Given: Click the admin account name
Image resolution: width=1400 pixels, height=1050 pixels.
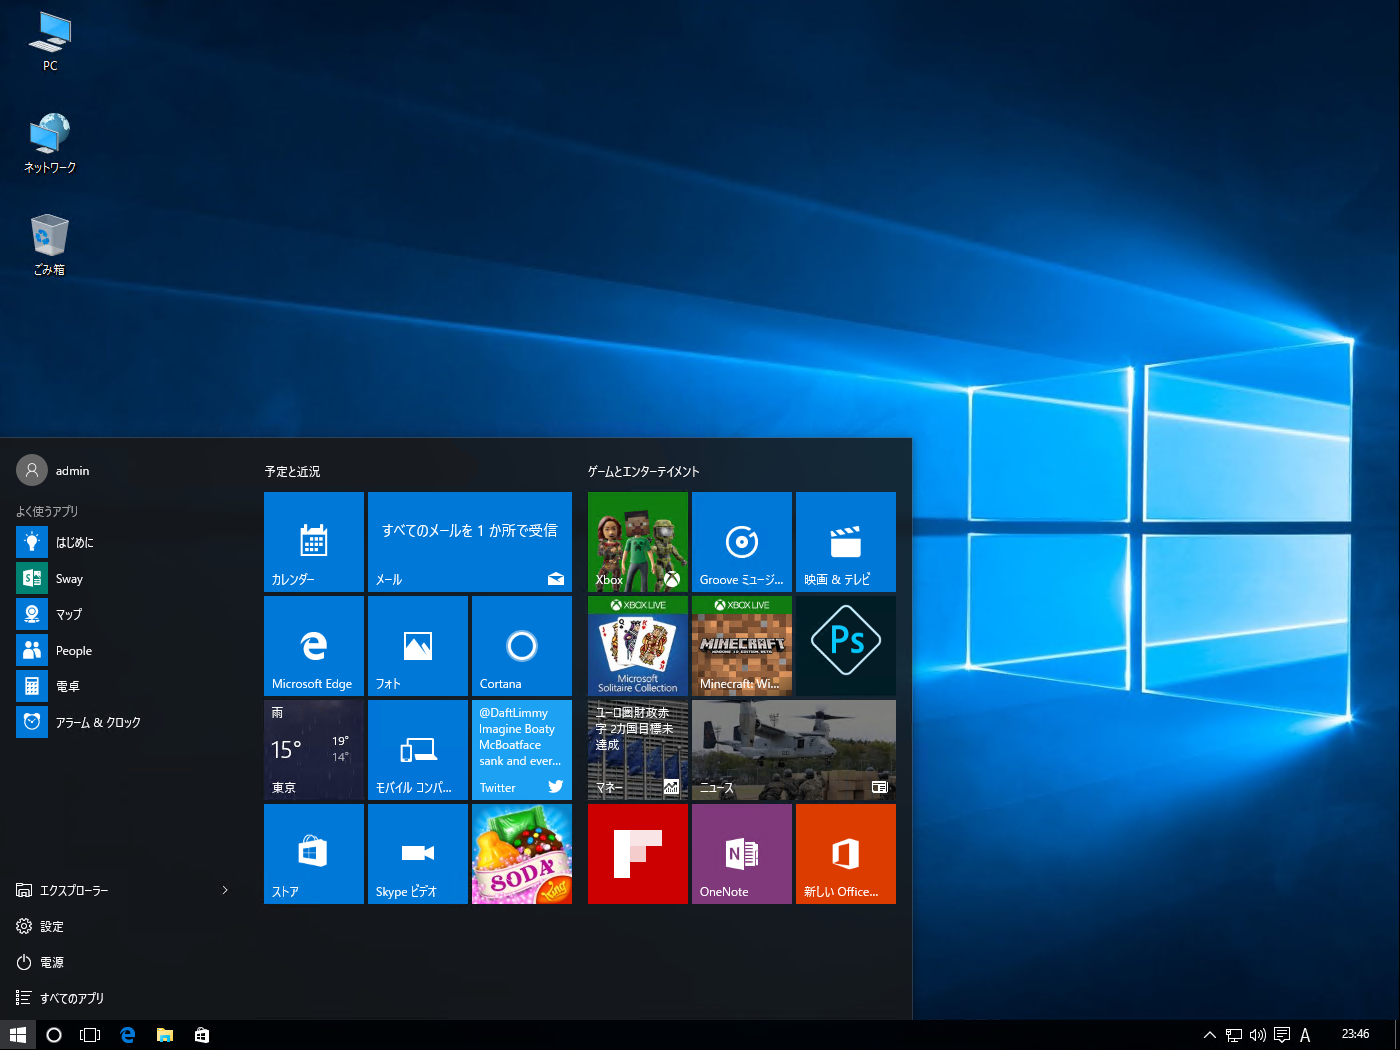Looking at the screenshot, I should click(x=71, y=470).
